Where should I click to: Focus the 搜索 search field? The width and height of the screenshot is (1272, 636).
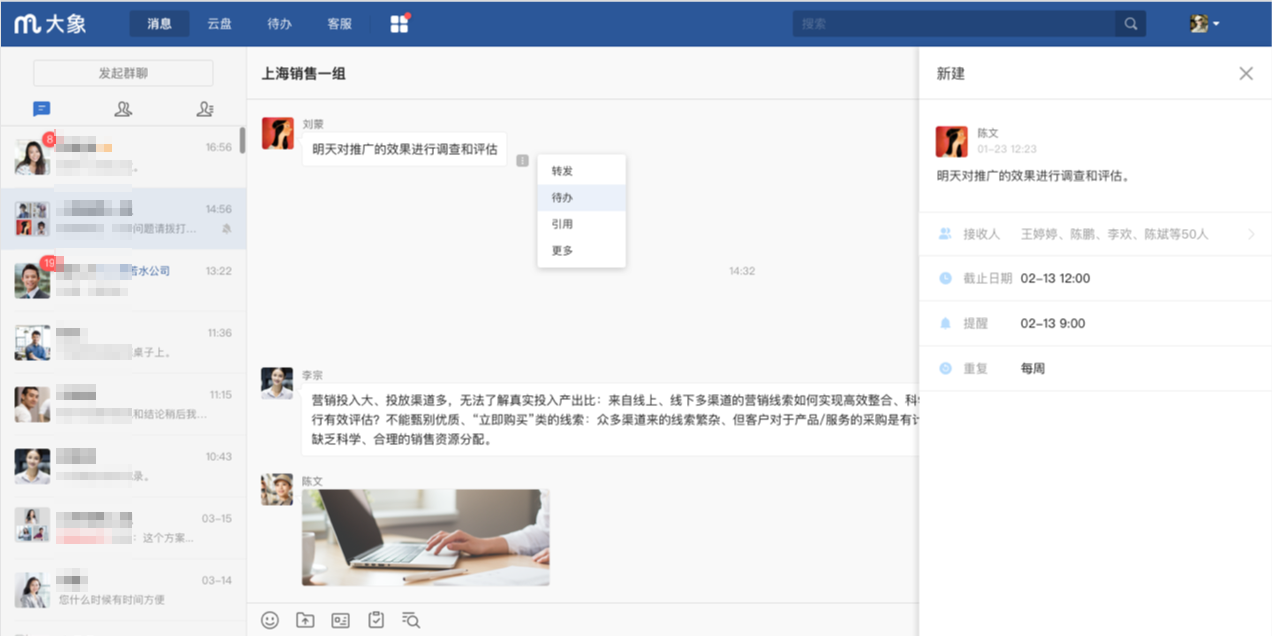(x=955, y=23)
